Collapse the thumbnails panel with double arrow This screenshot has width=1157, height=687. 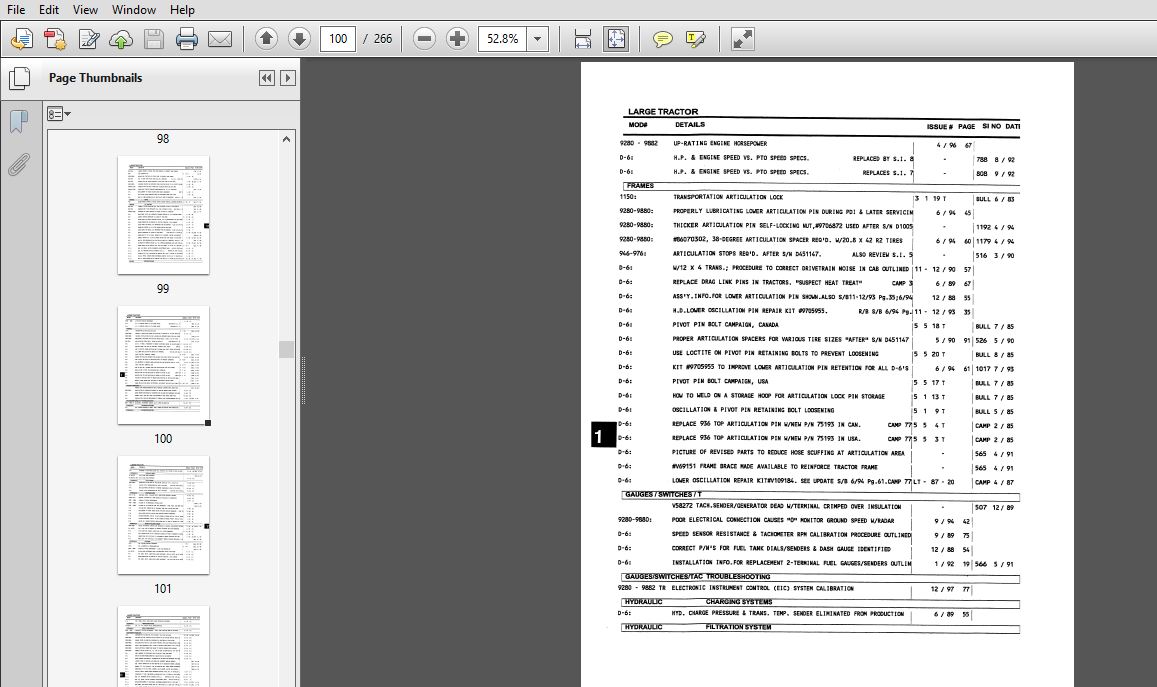pyautogui.click(x=266, y=77)
